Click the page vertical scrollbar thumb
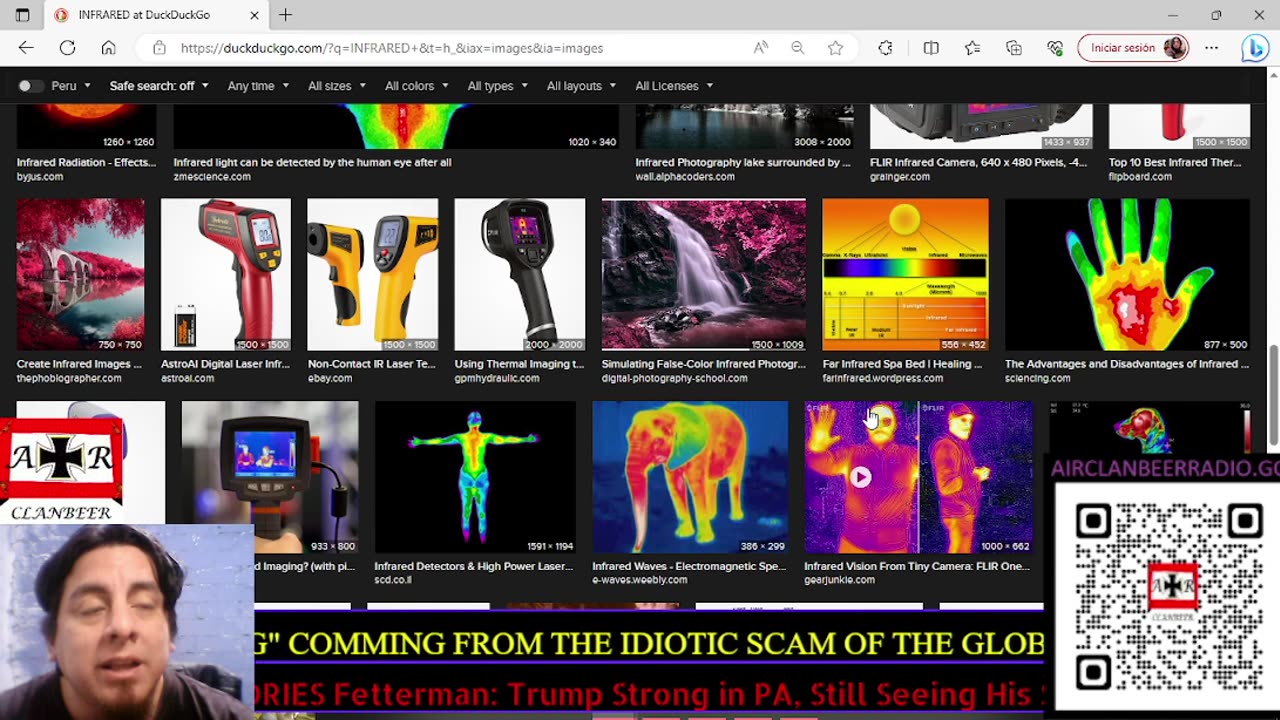Image resolution: width=1280 pixels, height=720 pixels. (x=1273, y=395)
